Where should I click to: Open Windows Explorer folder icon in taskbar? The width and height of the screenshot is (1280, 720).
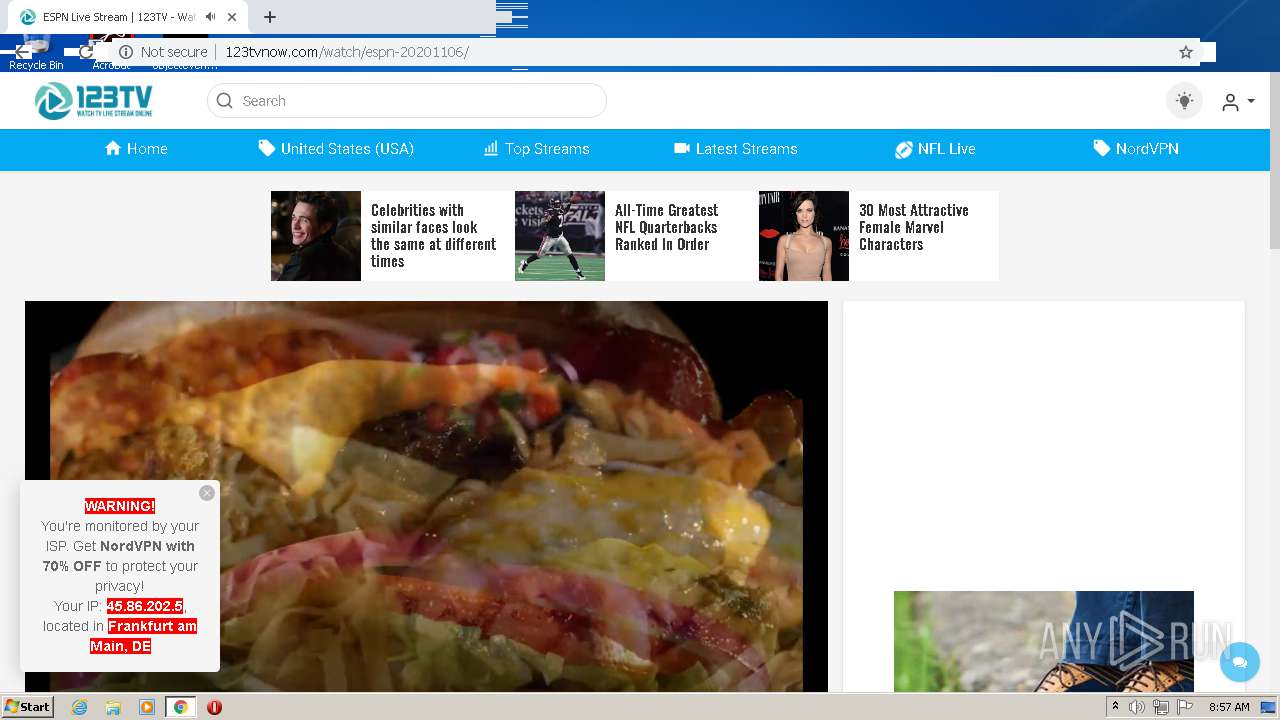click(x=113, y=707)
